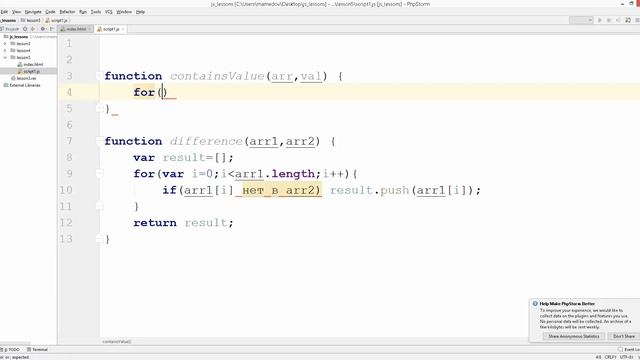Viewport: 640px width, 360px height.
Task: Click the script1.js breadcrumb in navigation bar
Action: (x=57, y=20)
